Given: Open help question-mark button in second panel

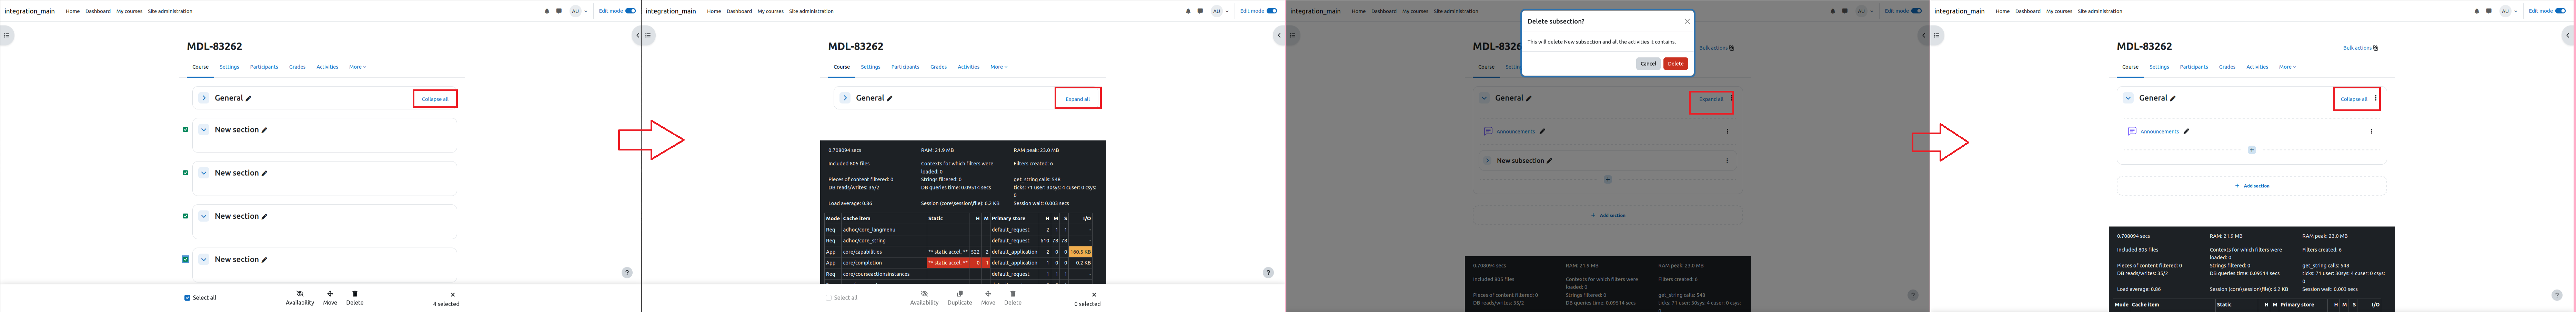Looking at the screenshot, I should click(1268, 272).
